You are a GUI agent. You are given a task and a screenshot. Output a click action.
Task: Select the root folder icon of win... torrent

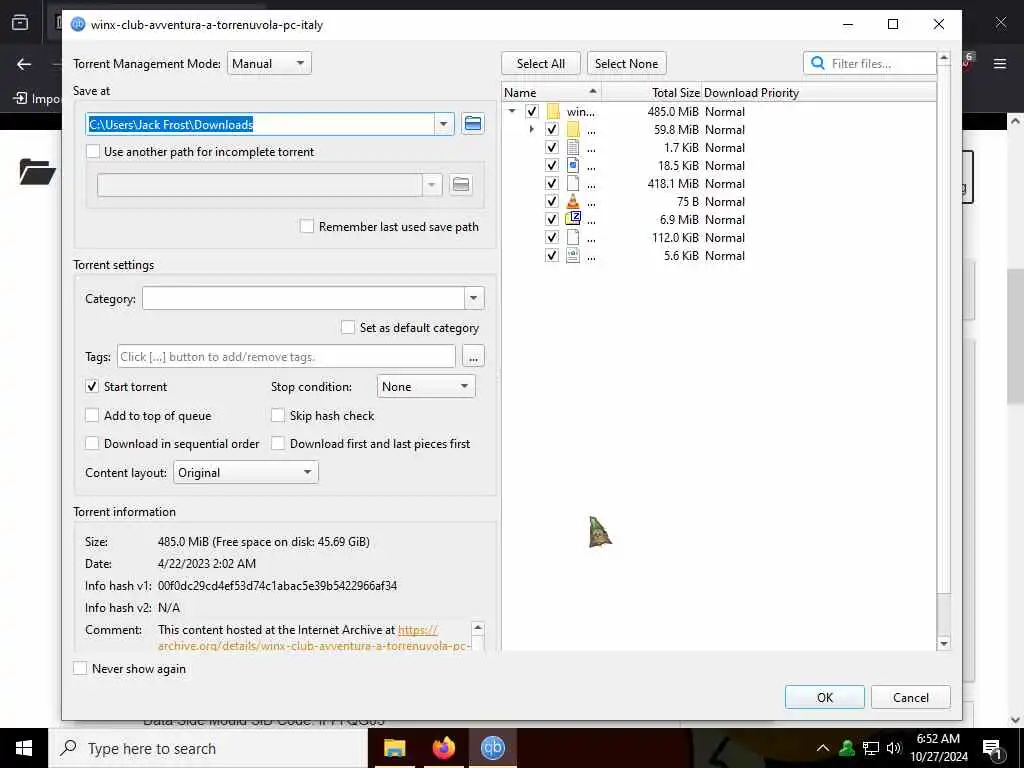554,111
